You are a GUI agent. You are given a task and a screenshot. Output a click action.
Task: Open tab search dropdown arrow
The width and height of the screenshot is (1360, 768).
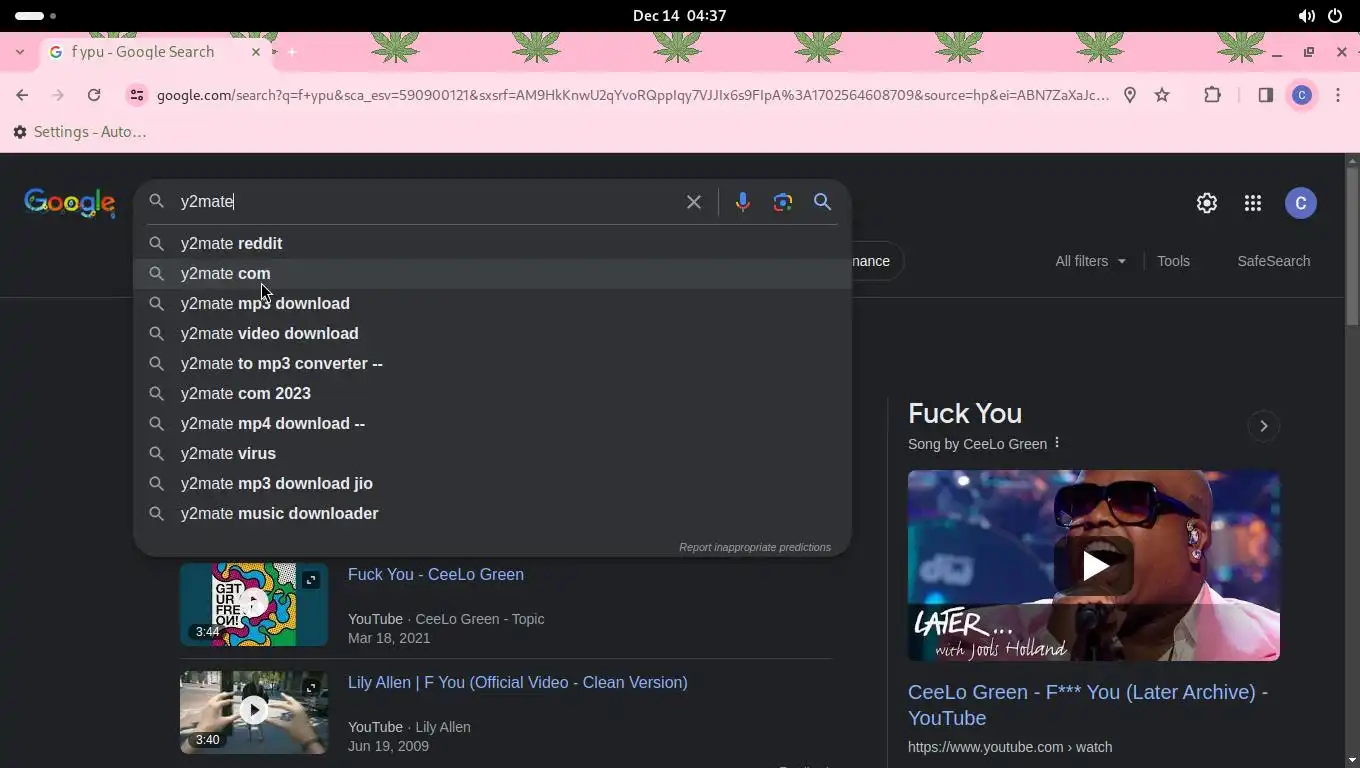(x=20, y=52)
